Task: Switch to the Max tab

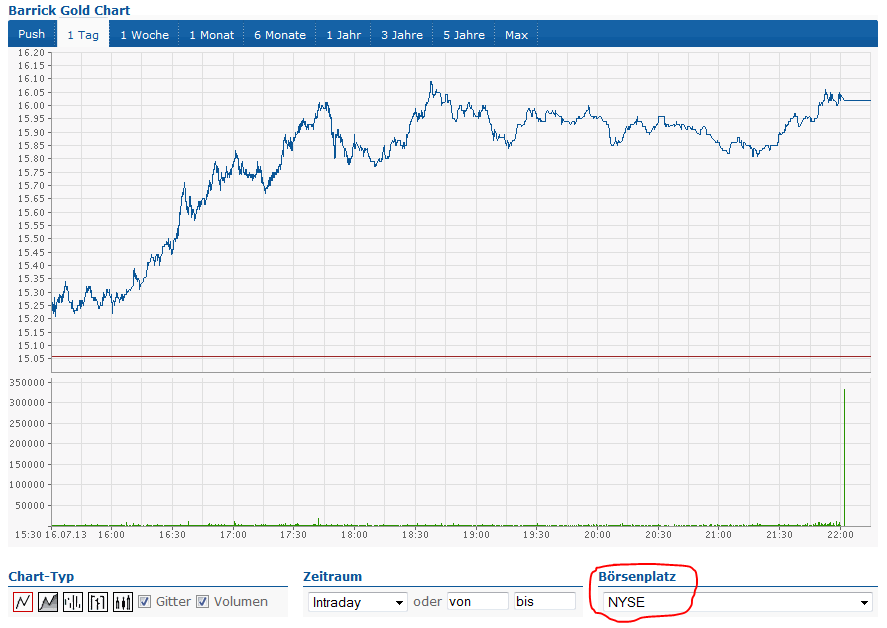Action: 516,35
